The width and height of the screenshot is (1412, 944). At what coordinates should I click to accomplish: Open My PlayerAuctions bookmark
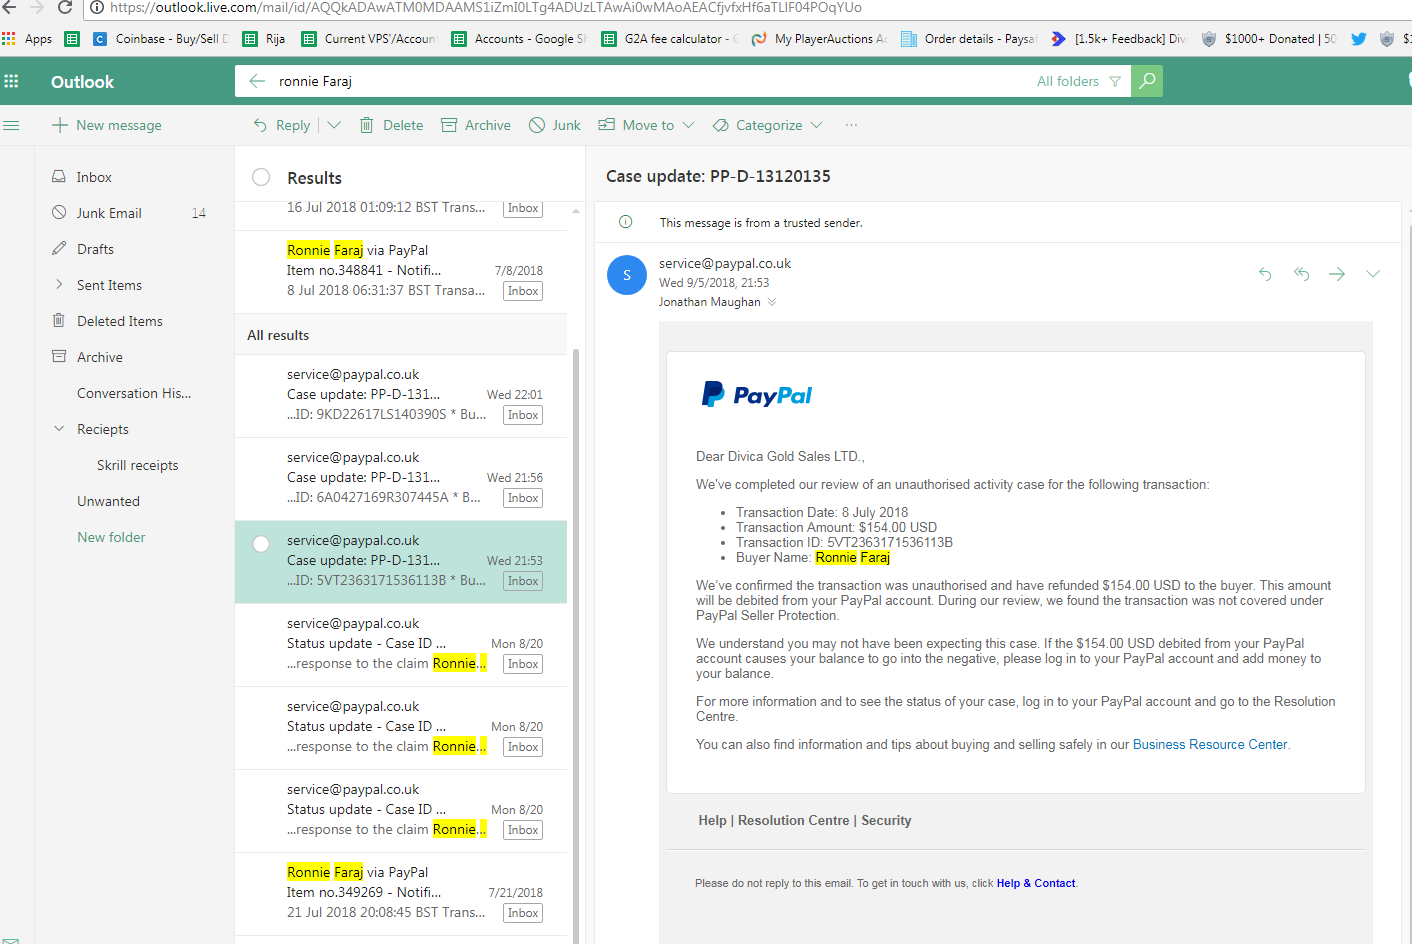[x=819, y=39]
